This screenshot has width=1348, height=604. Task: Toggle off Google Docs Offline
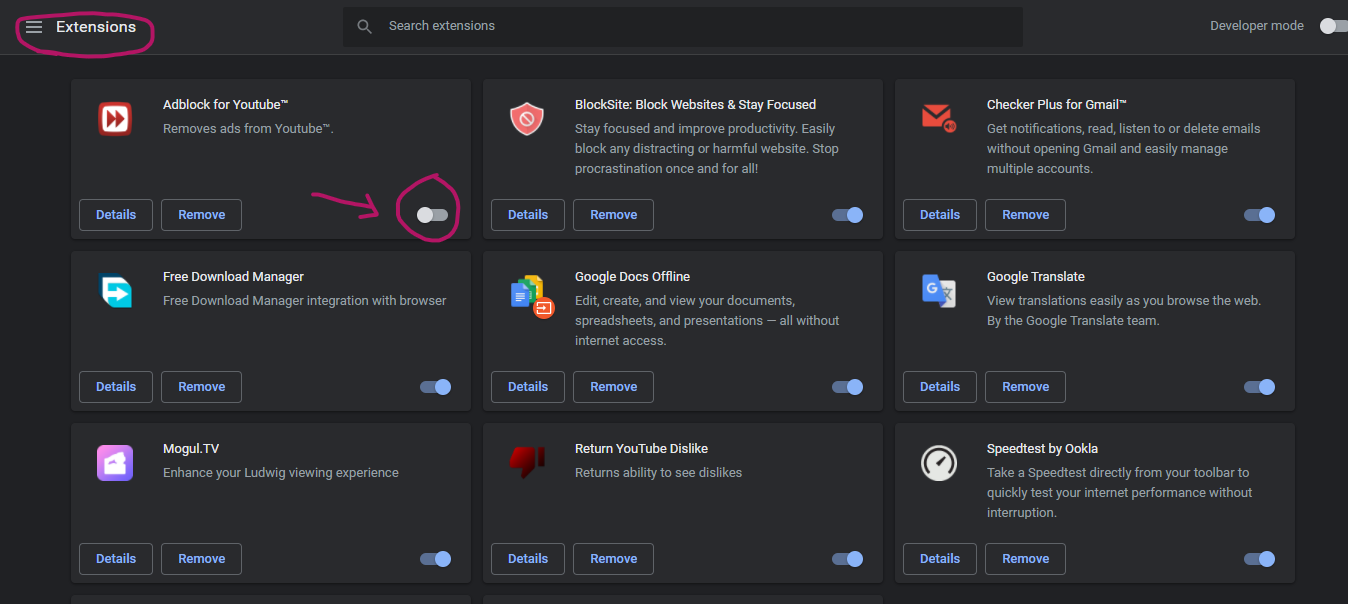point(847,387)
